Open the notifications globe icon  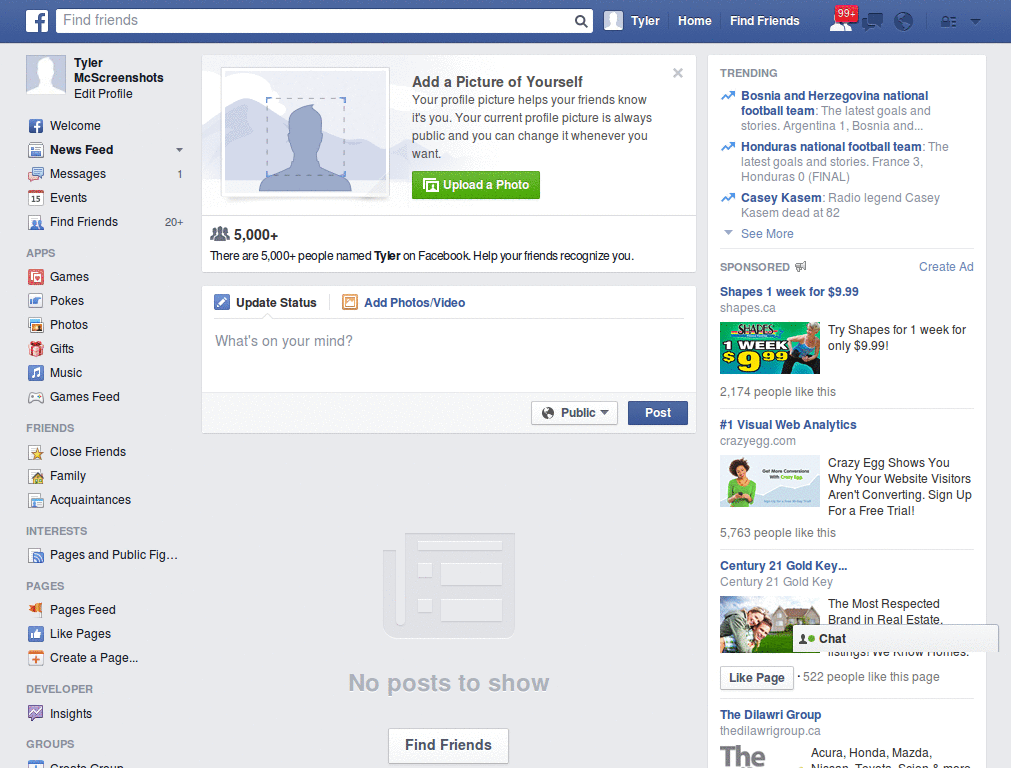pos(903,22)
